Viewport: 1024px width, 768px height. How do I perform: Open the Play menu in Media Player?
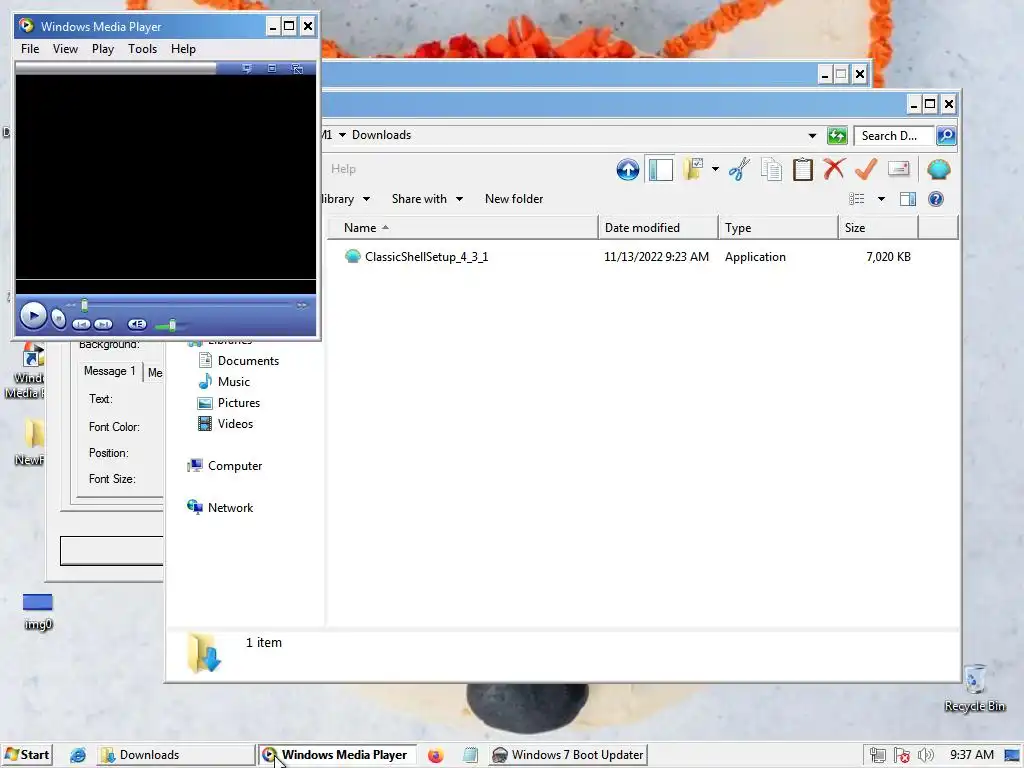point(103,49)
